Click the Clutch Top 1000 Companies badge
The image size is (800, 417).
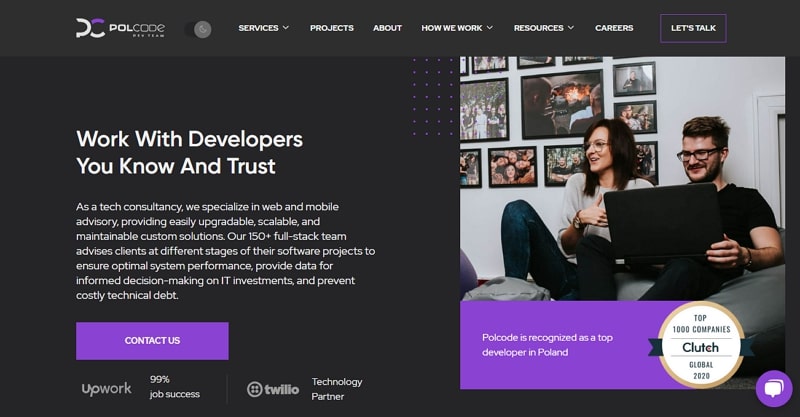[x=701, y=347]
